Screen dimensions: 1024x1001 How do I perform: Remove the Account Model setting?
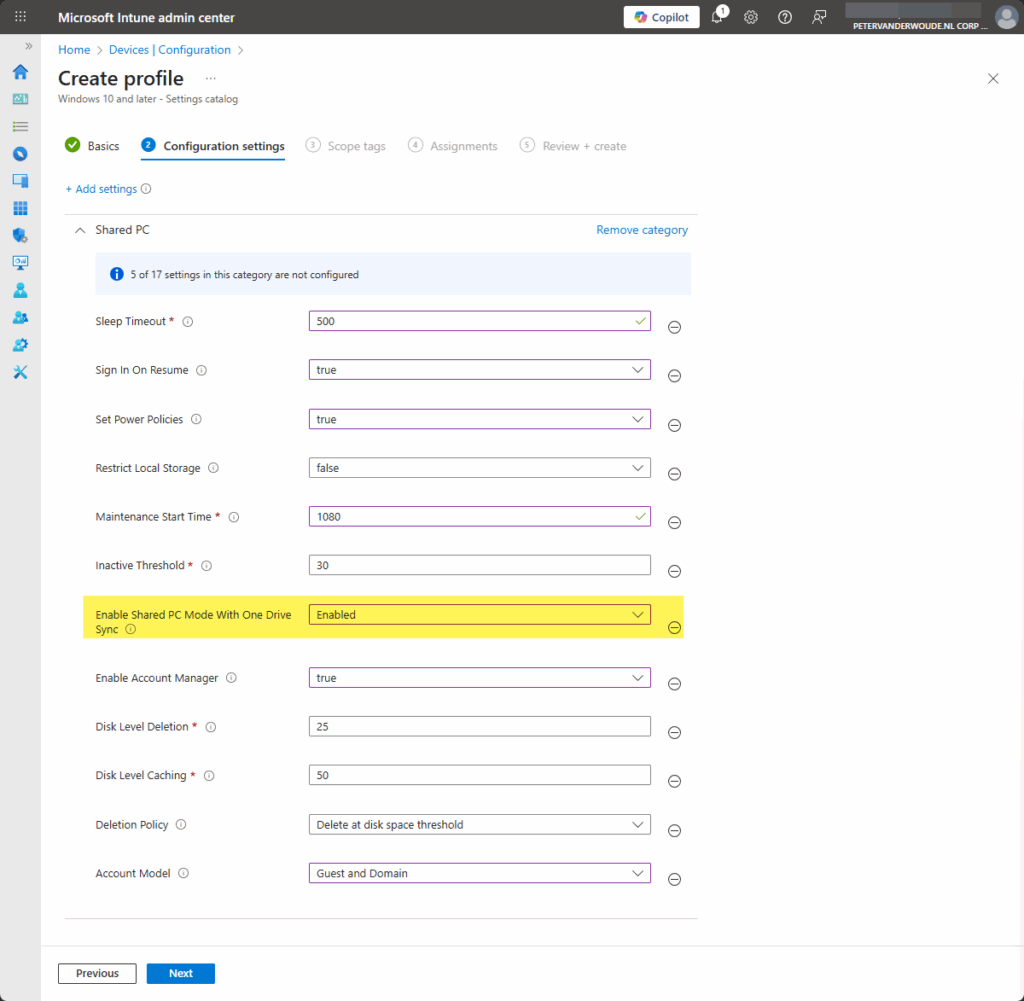[x=674, y=879]
